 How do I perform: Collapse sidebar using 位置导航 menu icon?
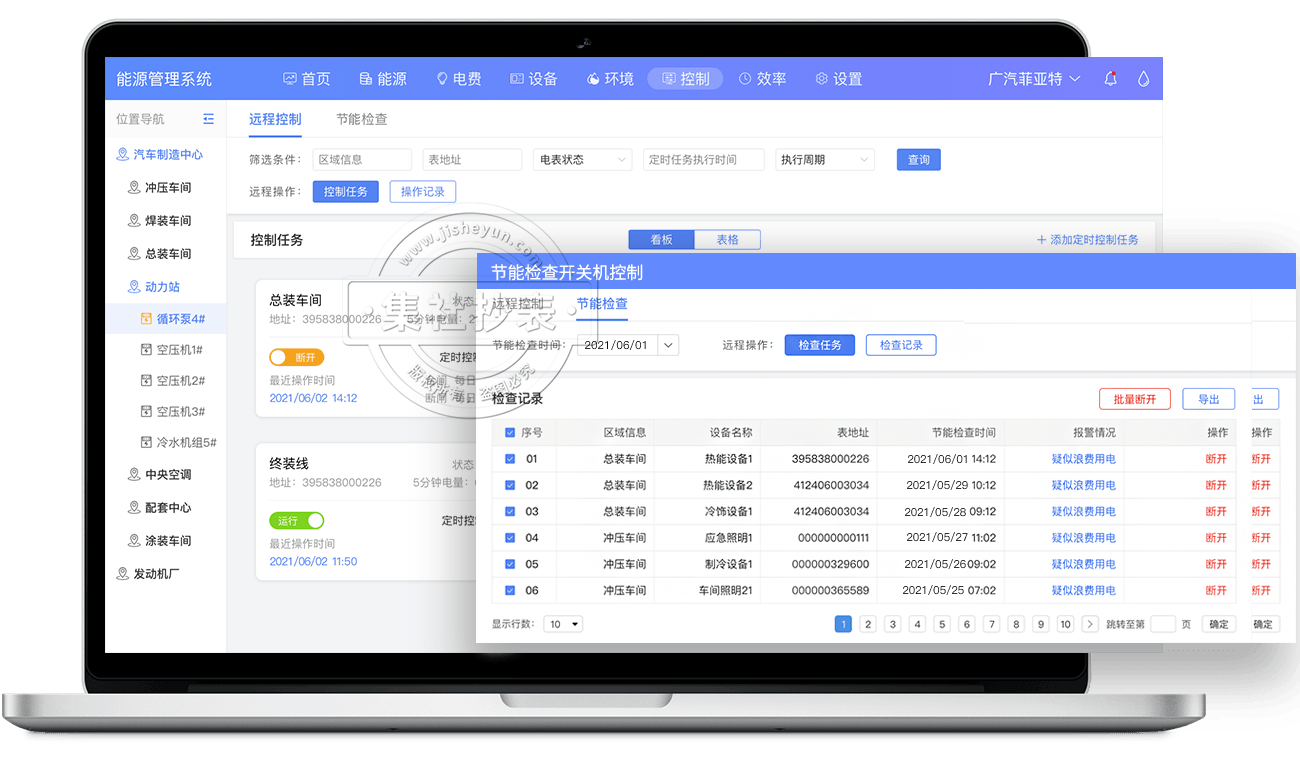(x=208, y=119)
